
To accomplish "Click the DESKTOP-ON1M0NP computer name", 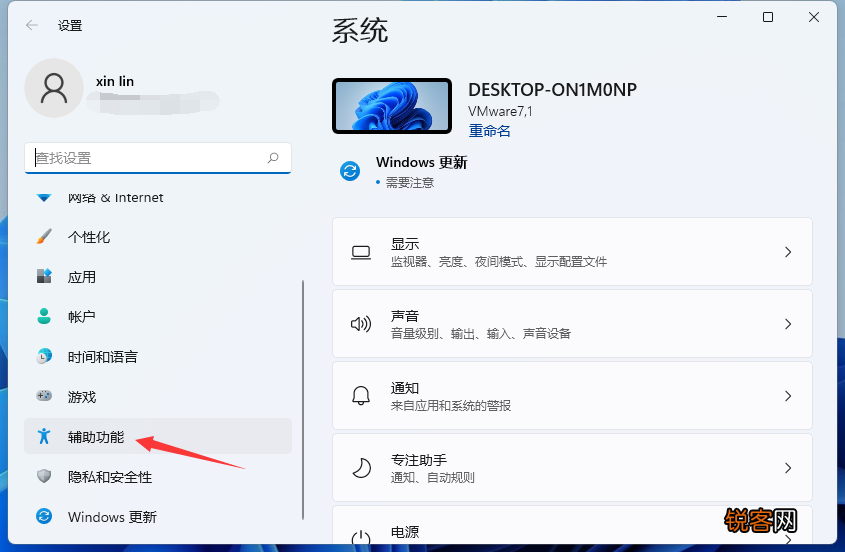I will [552, 89].
